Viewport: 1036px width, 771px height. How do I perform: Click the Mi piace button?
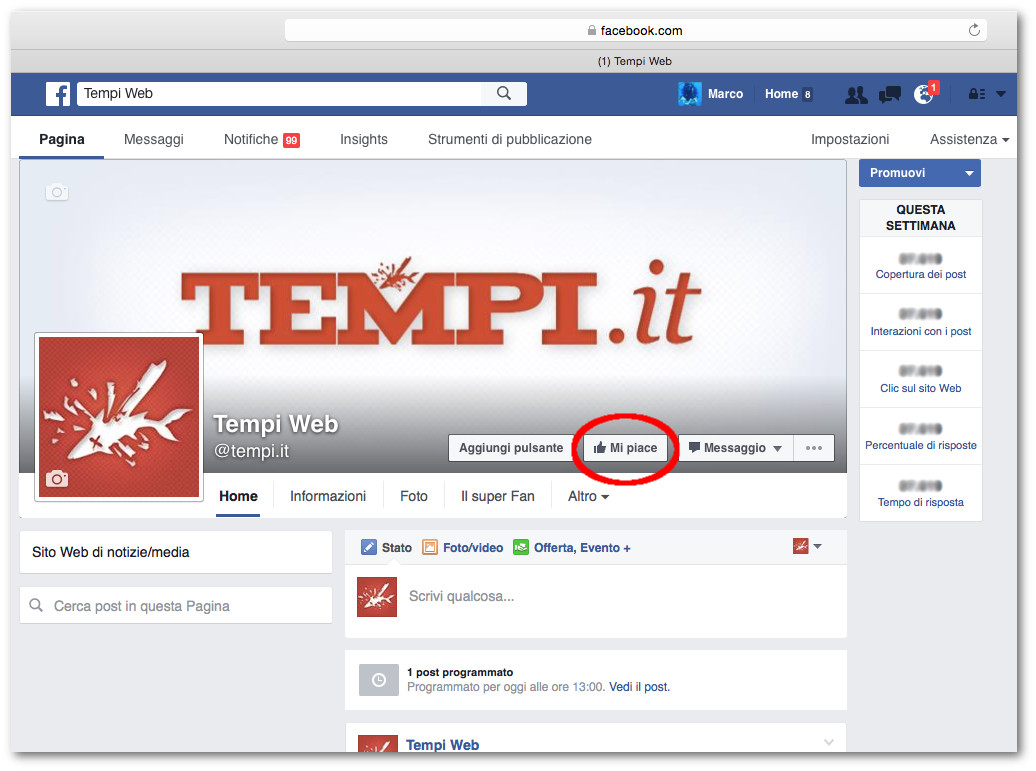point(625,448)
